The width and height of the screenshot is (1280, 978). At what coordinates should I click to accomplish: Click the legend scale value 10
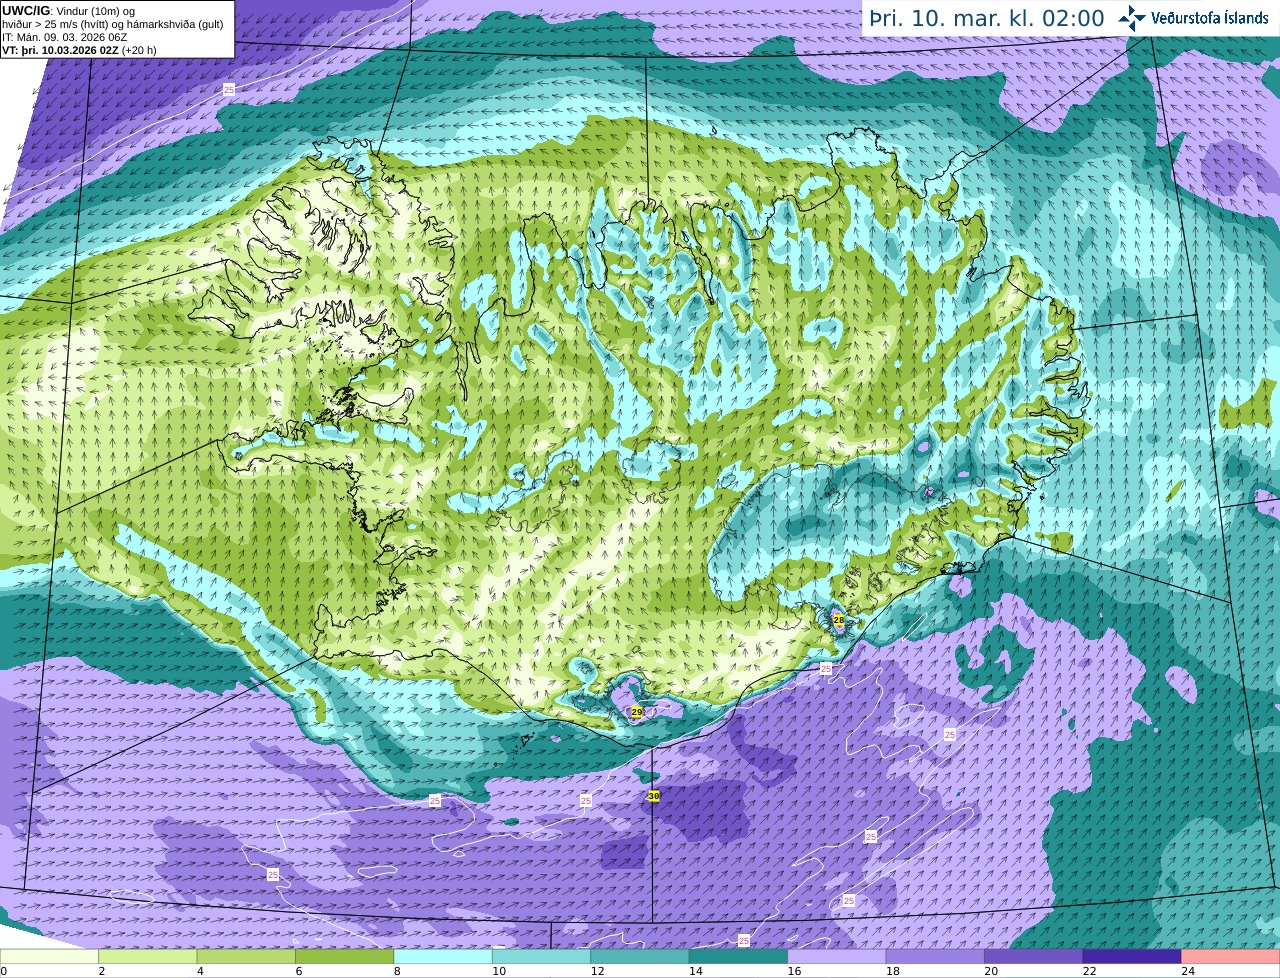click(498, 971)
